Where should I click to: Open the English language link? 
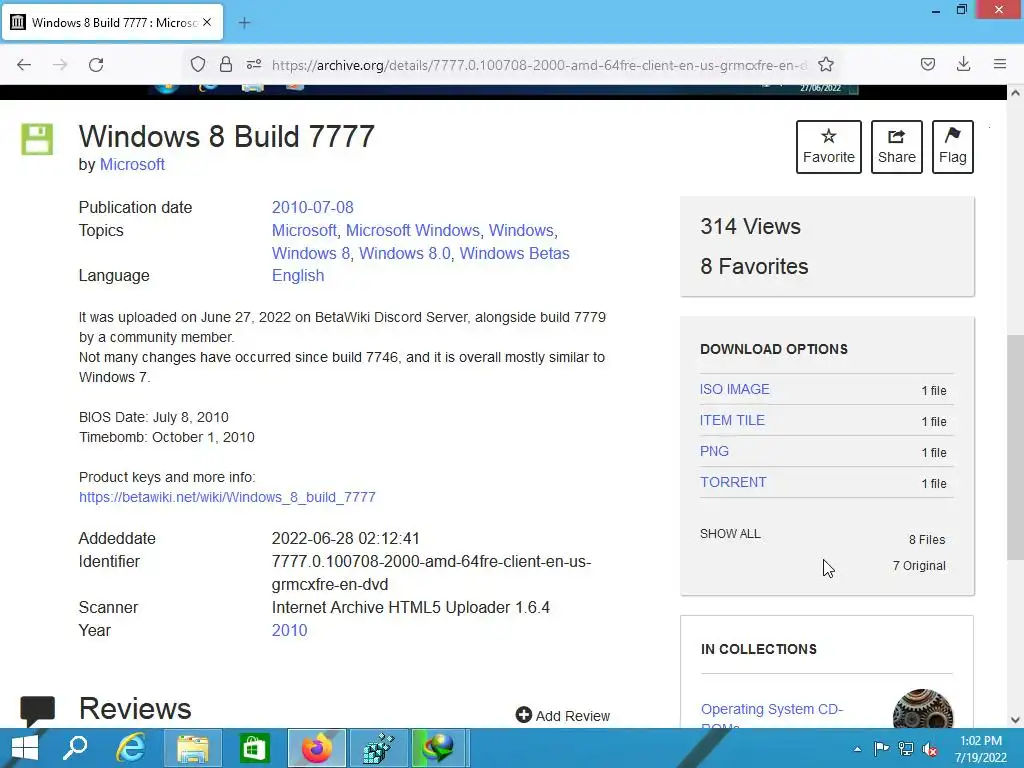[298, 276]
